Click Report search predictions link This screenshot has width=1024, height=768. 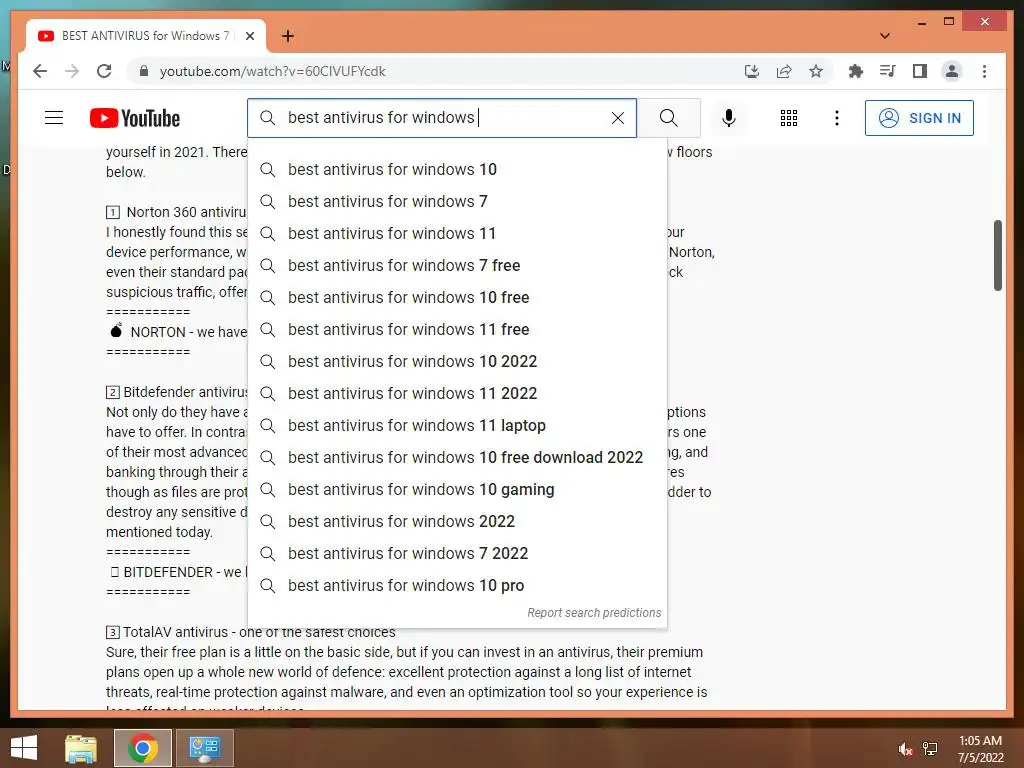pos(594,613)
